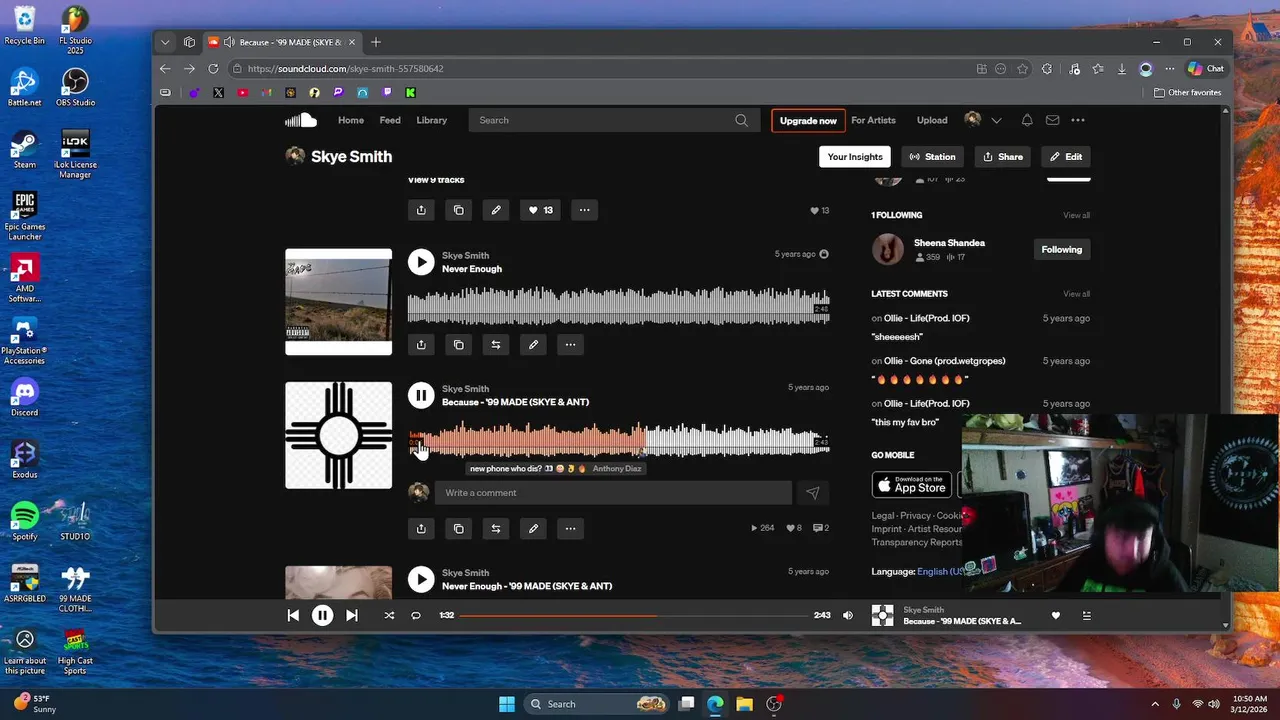Repost the Never Enough track
Image resolution: width=1280 pixels, height=720 pixels.
point(496,344)
